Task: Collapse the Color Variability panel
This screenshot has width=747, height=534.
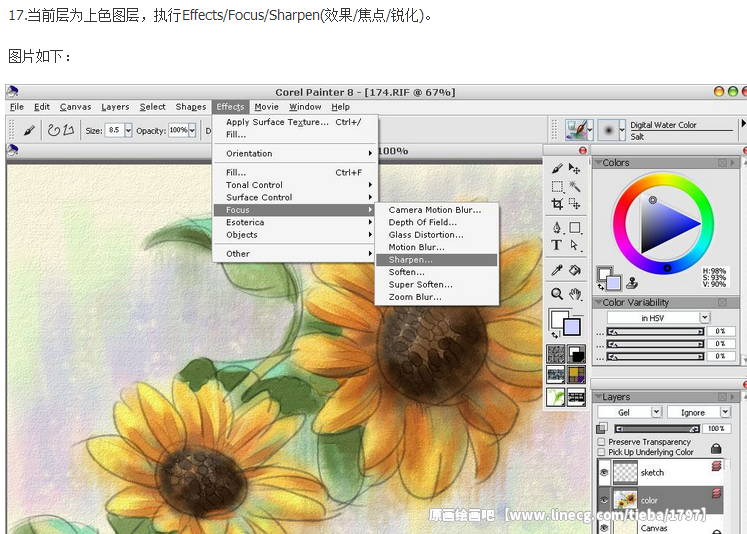Action: [598, 302]
